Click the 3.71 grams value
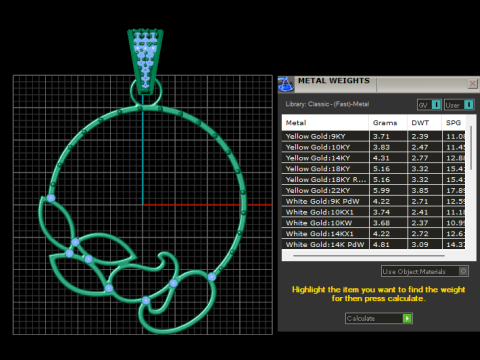Image resolution: width=480 pixels, height=360 pixels. (x=381, y=136)
